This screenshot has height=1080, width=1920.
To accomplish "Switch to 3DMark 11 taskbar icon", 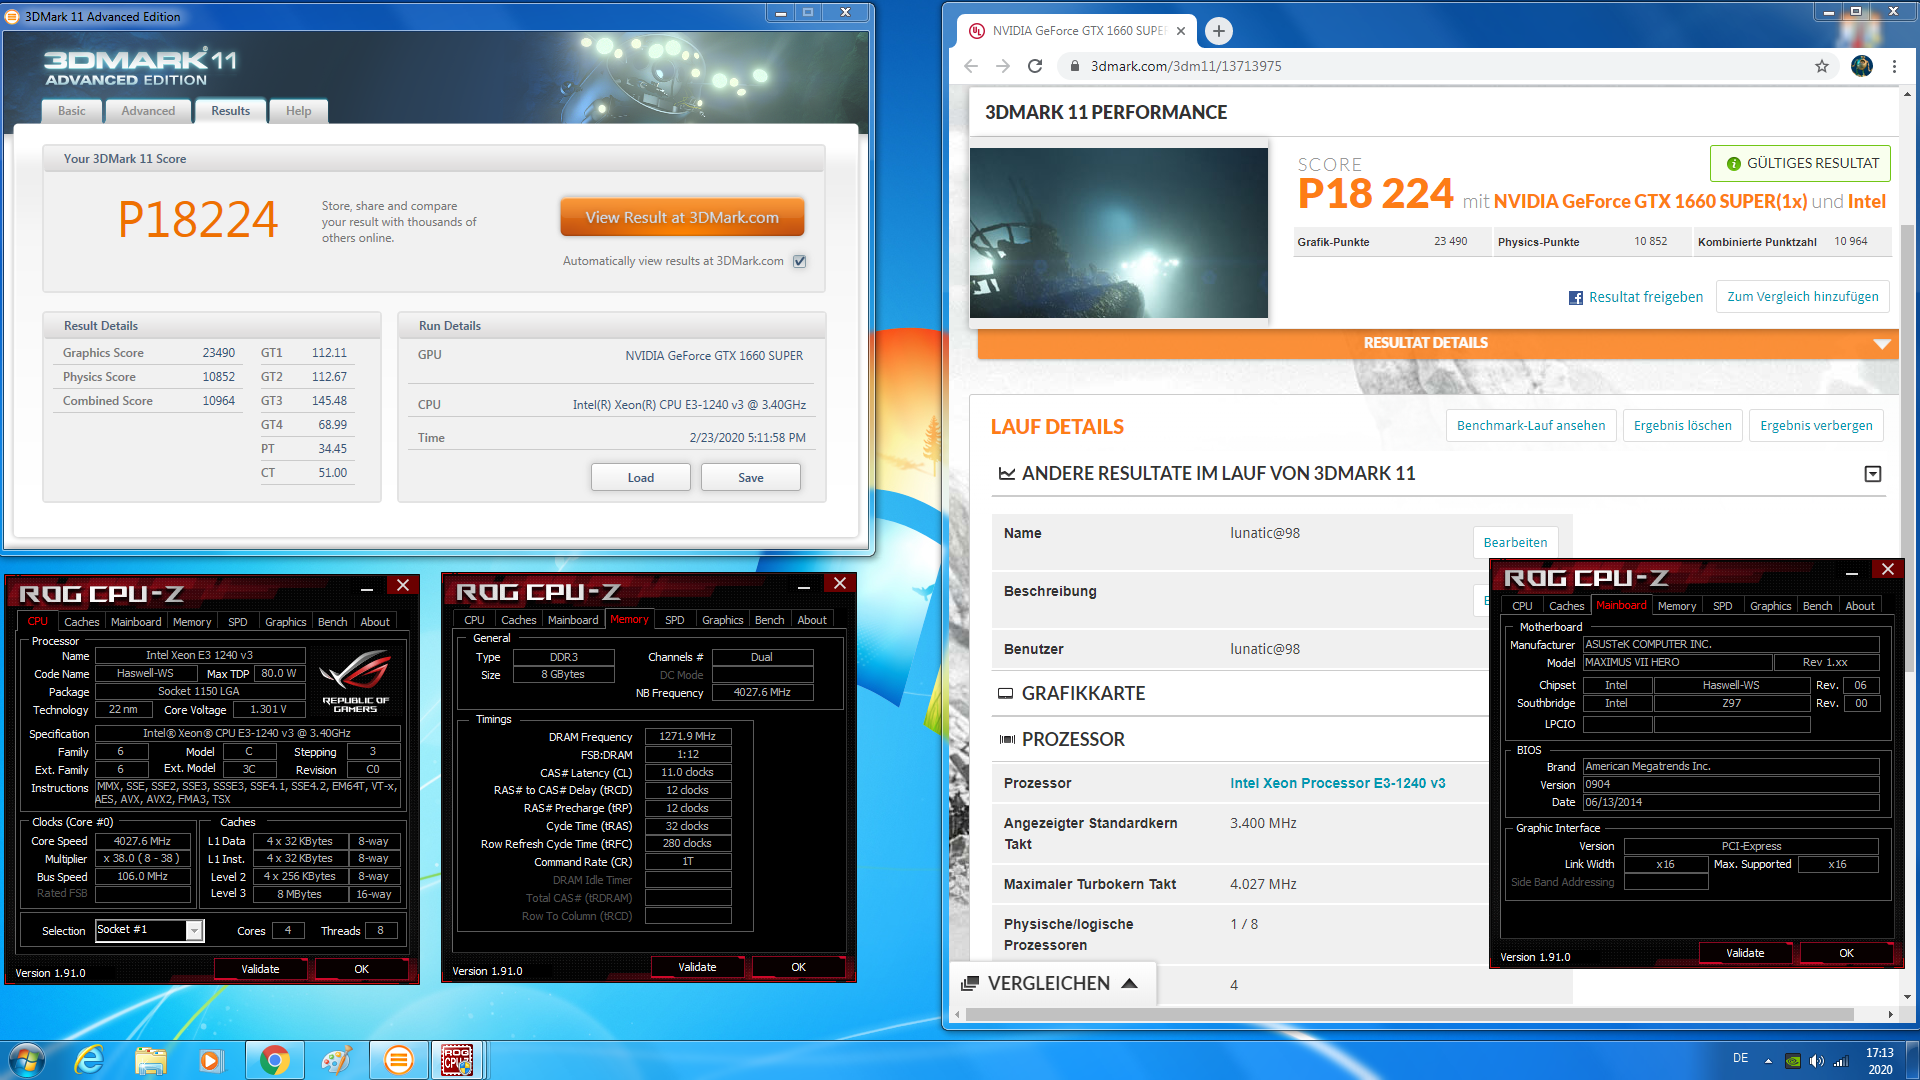I will [398, 1060].
